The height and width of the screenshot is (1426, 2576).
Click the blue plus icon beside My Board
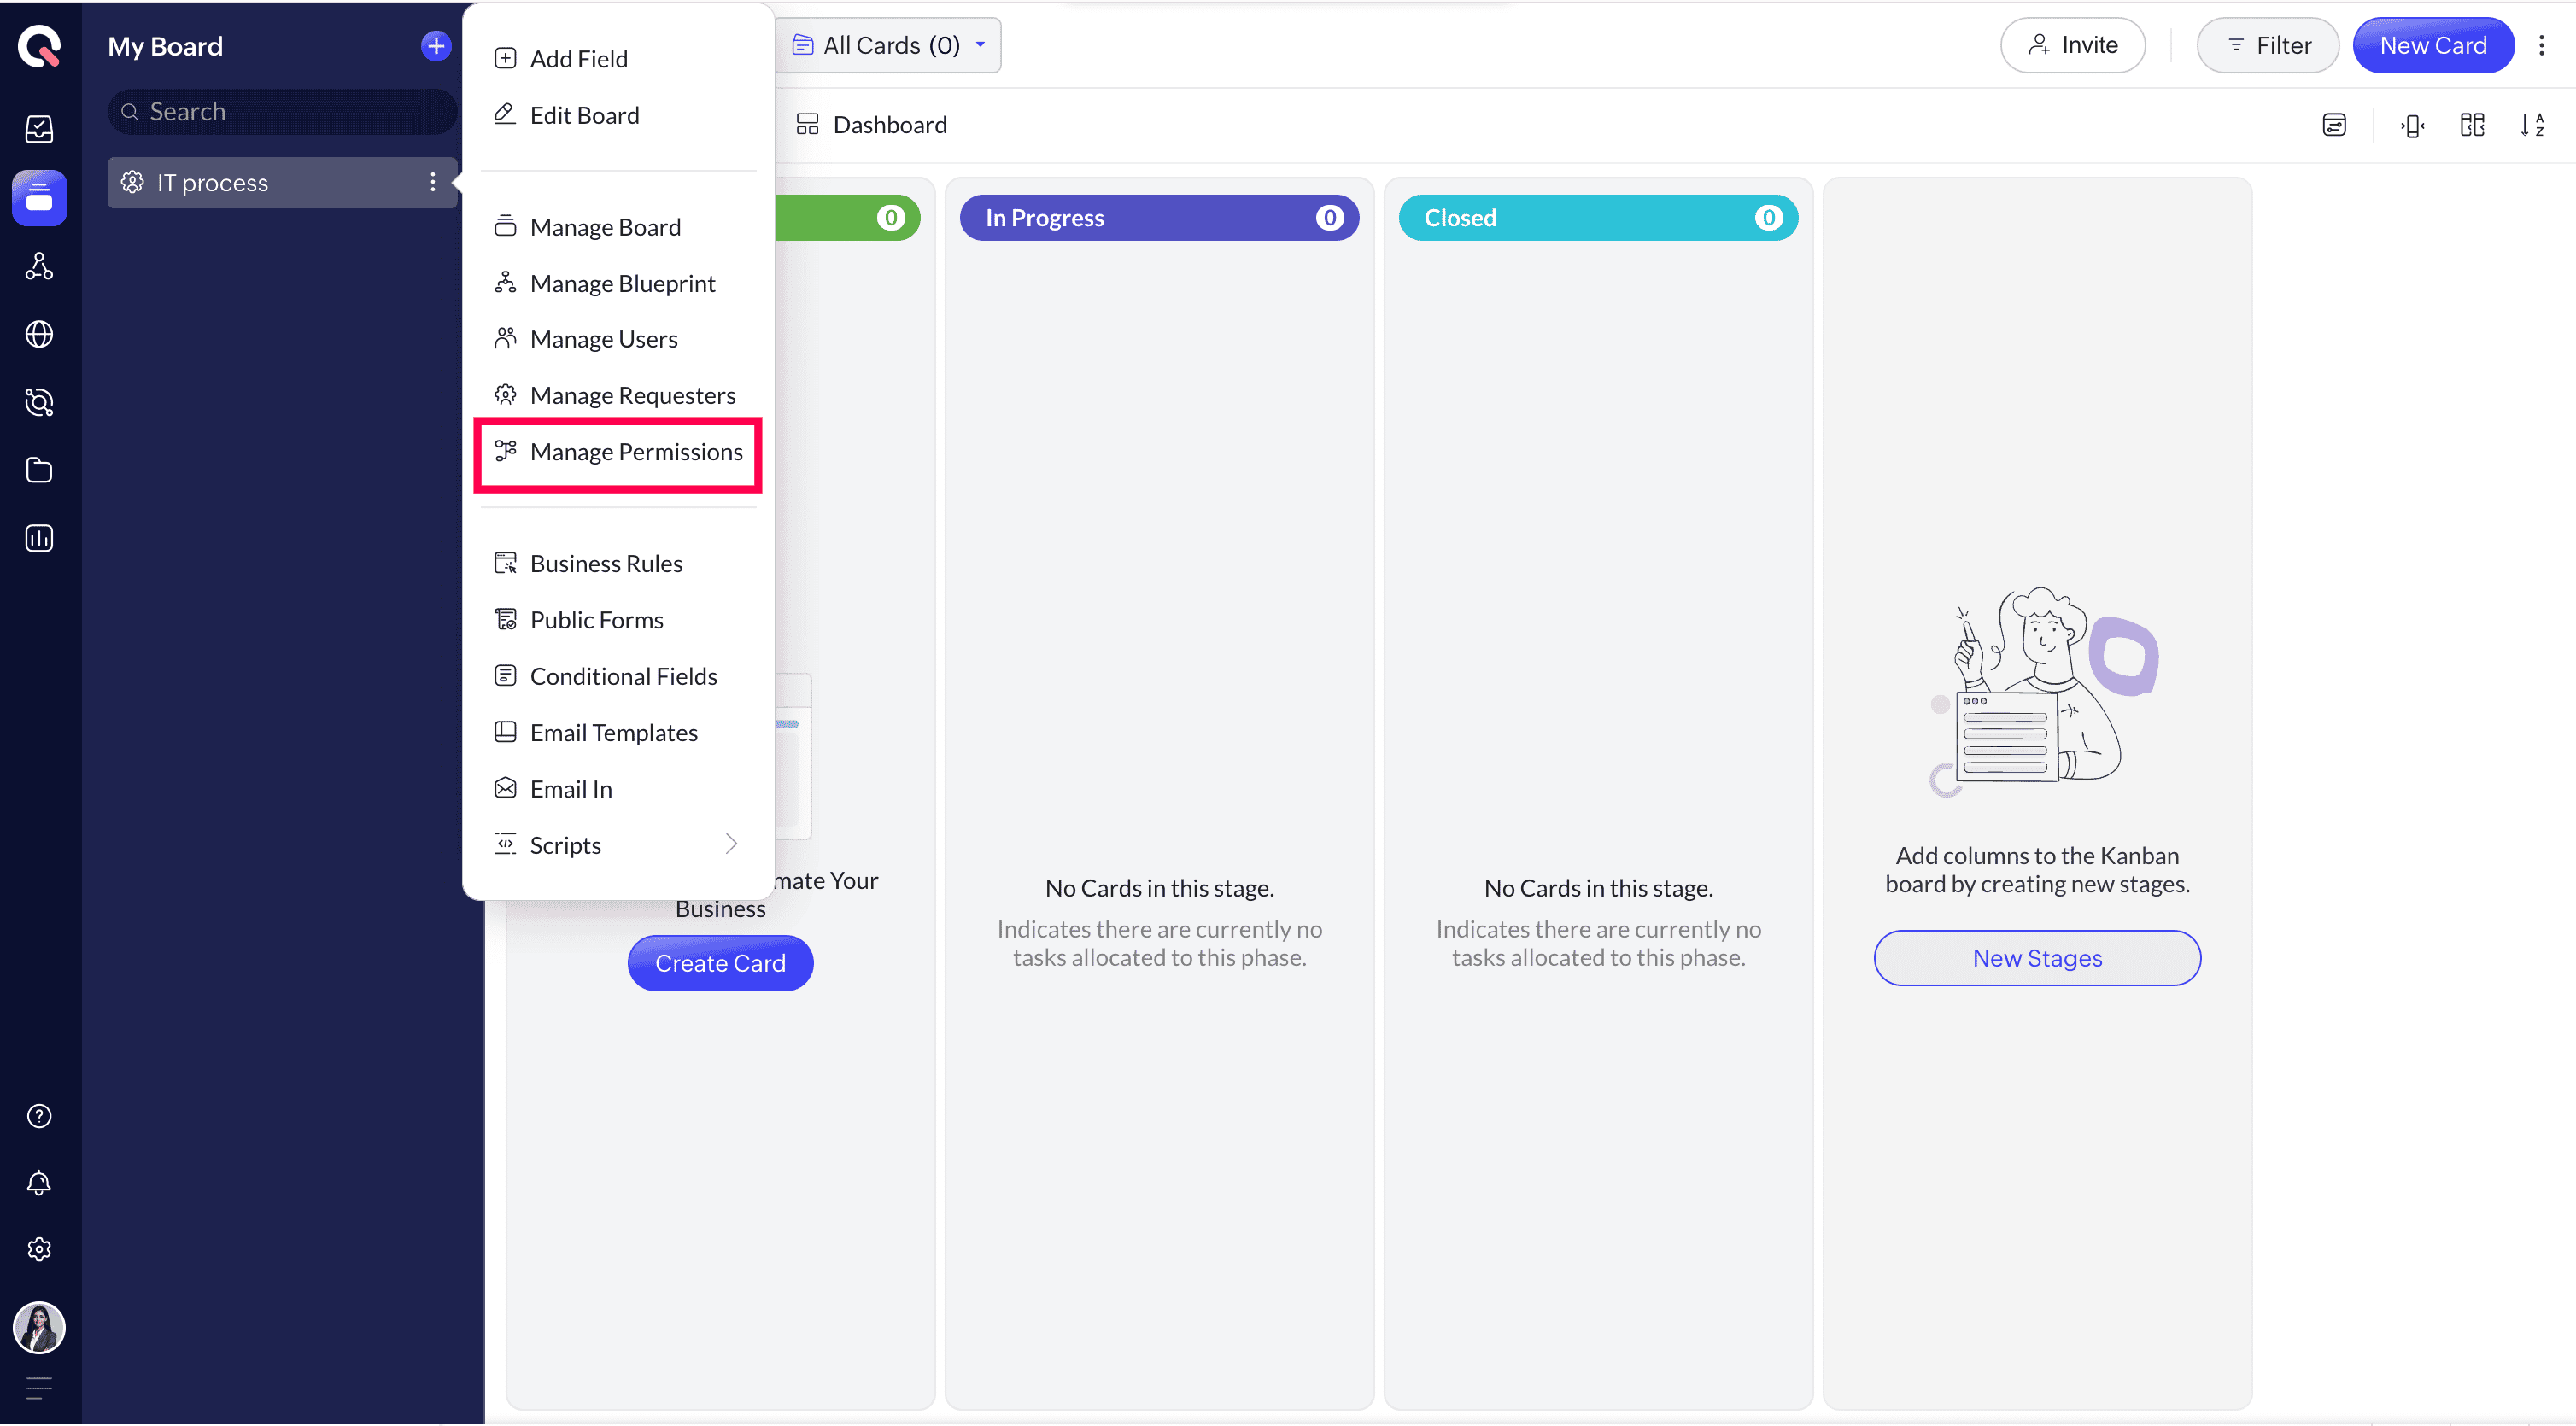coord(435,46)
